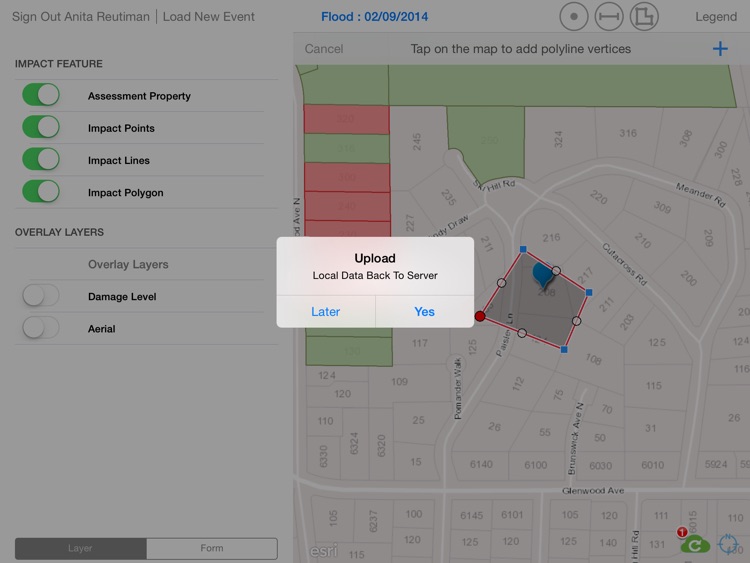The image size is (750, 563).
Task: Tap the GPS locate crosshair icon
Action: (728, 544)
